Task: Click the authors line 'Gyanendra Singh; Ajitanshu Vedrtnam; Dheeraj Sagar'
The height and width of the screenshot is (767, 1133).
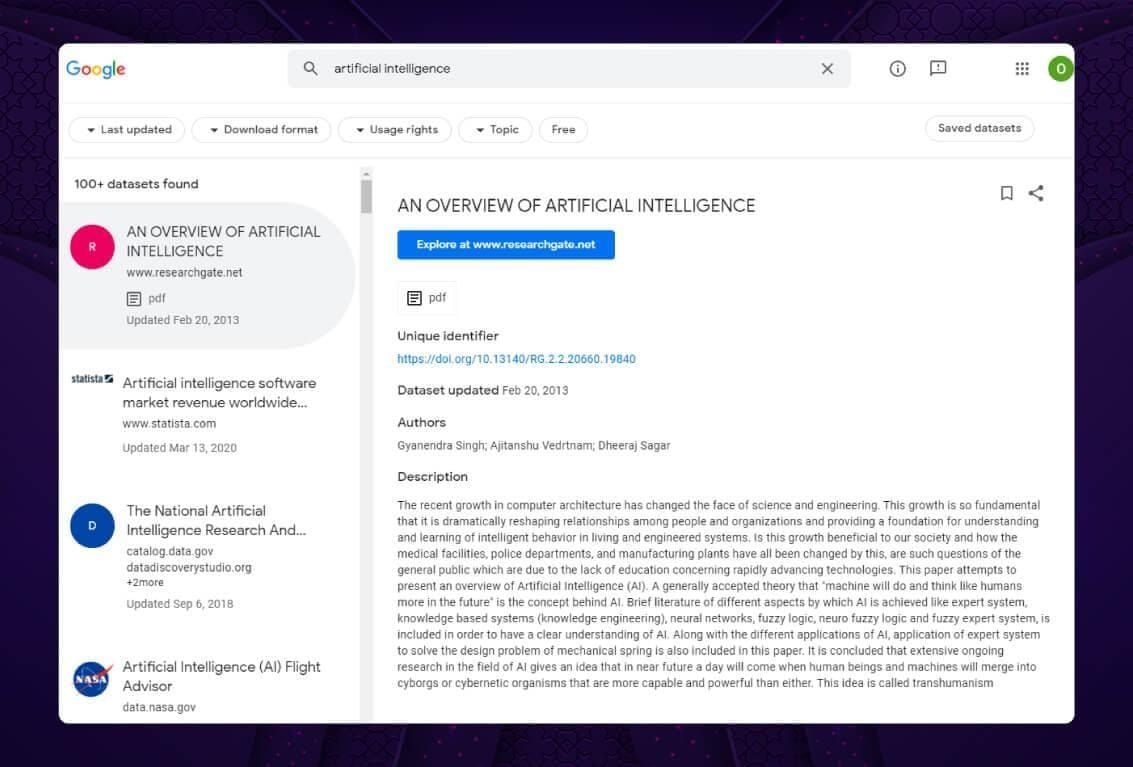Action: [x=534, y=446]
